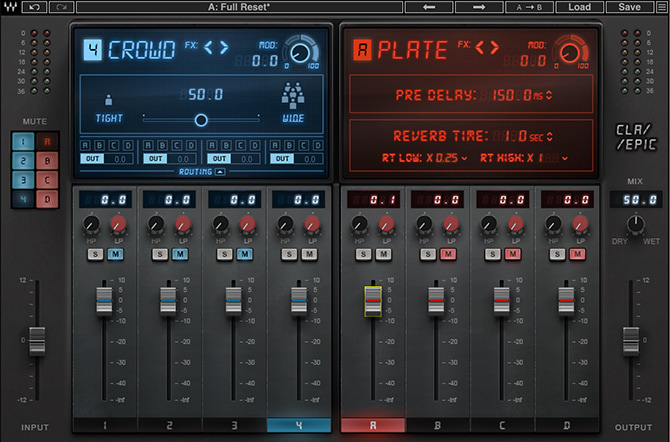The image size is (670, 442).
Task: Change the Pre Delay stepper arrows
Action: point(549,95)
